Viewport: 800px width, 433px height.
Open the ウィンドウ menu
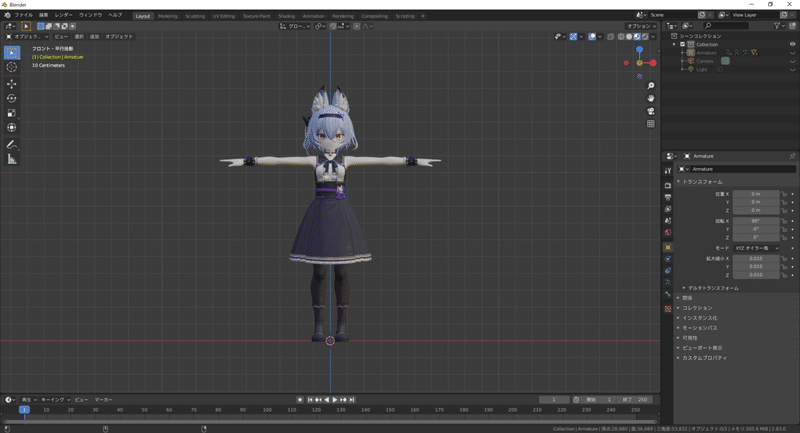(x=90, y=15)
